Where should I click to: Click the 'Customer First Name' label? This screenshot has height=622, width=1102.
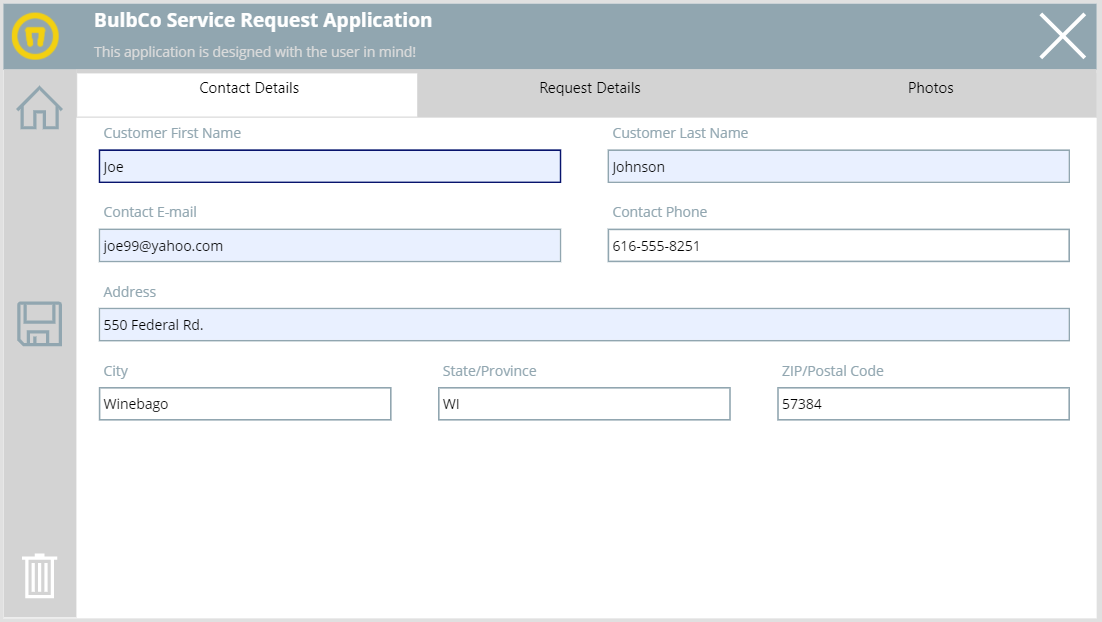click(x=172, y=134)
